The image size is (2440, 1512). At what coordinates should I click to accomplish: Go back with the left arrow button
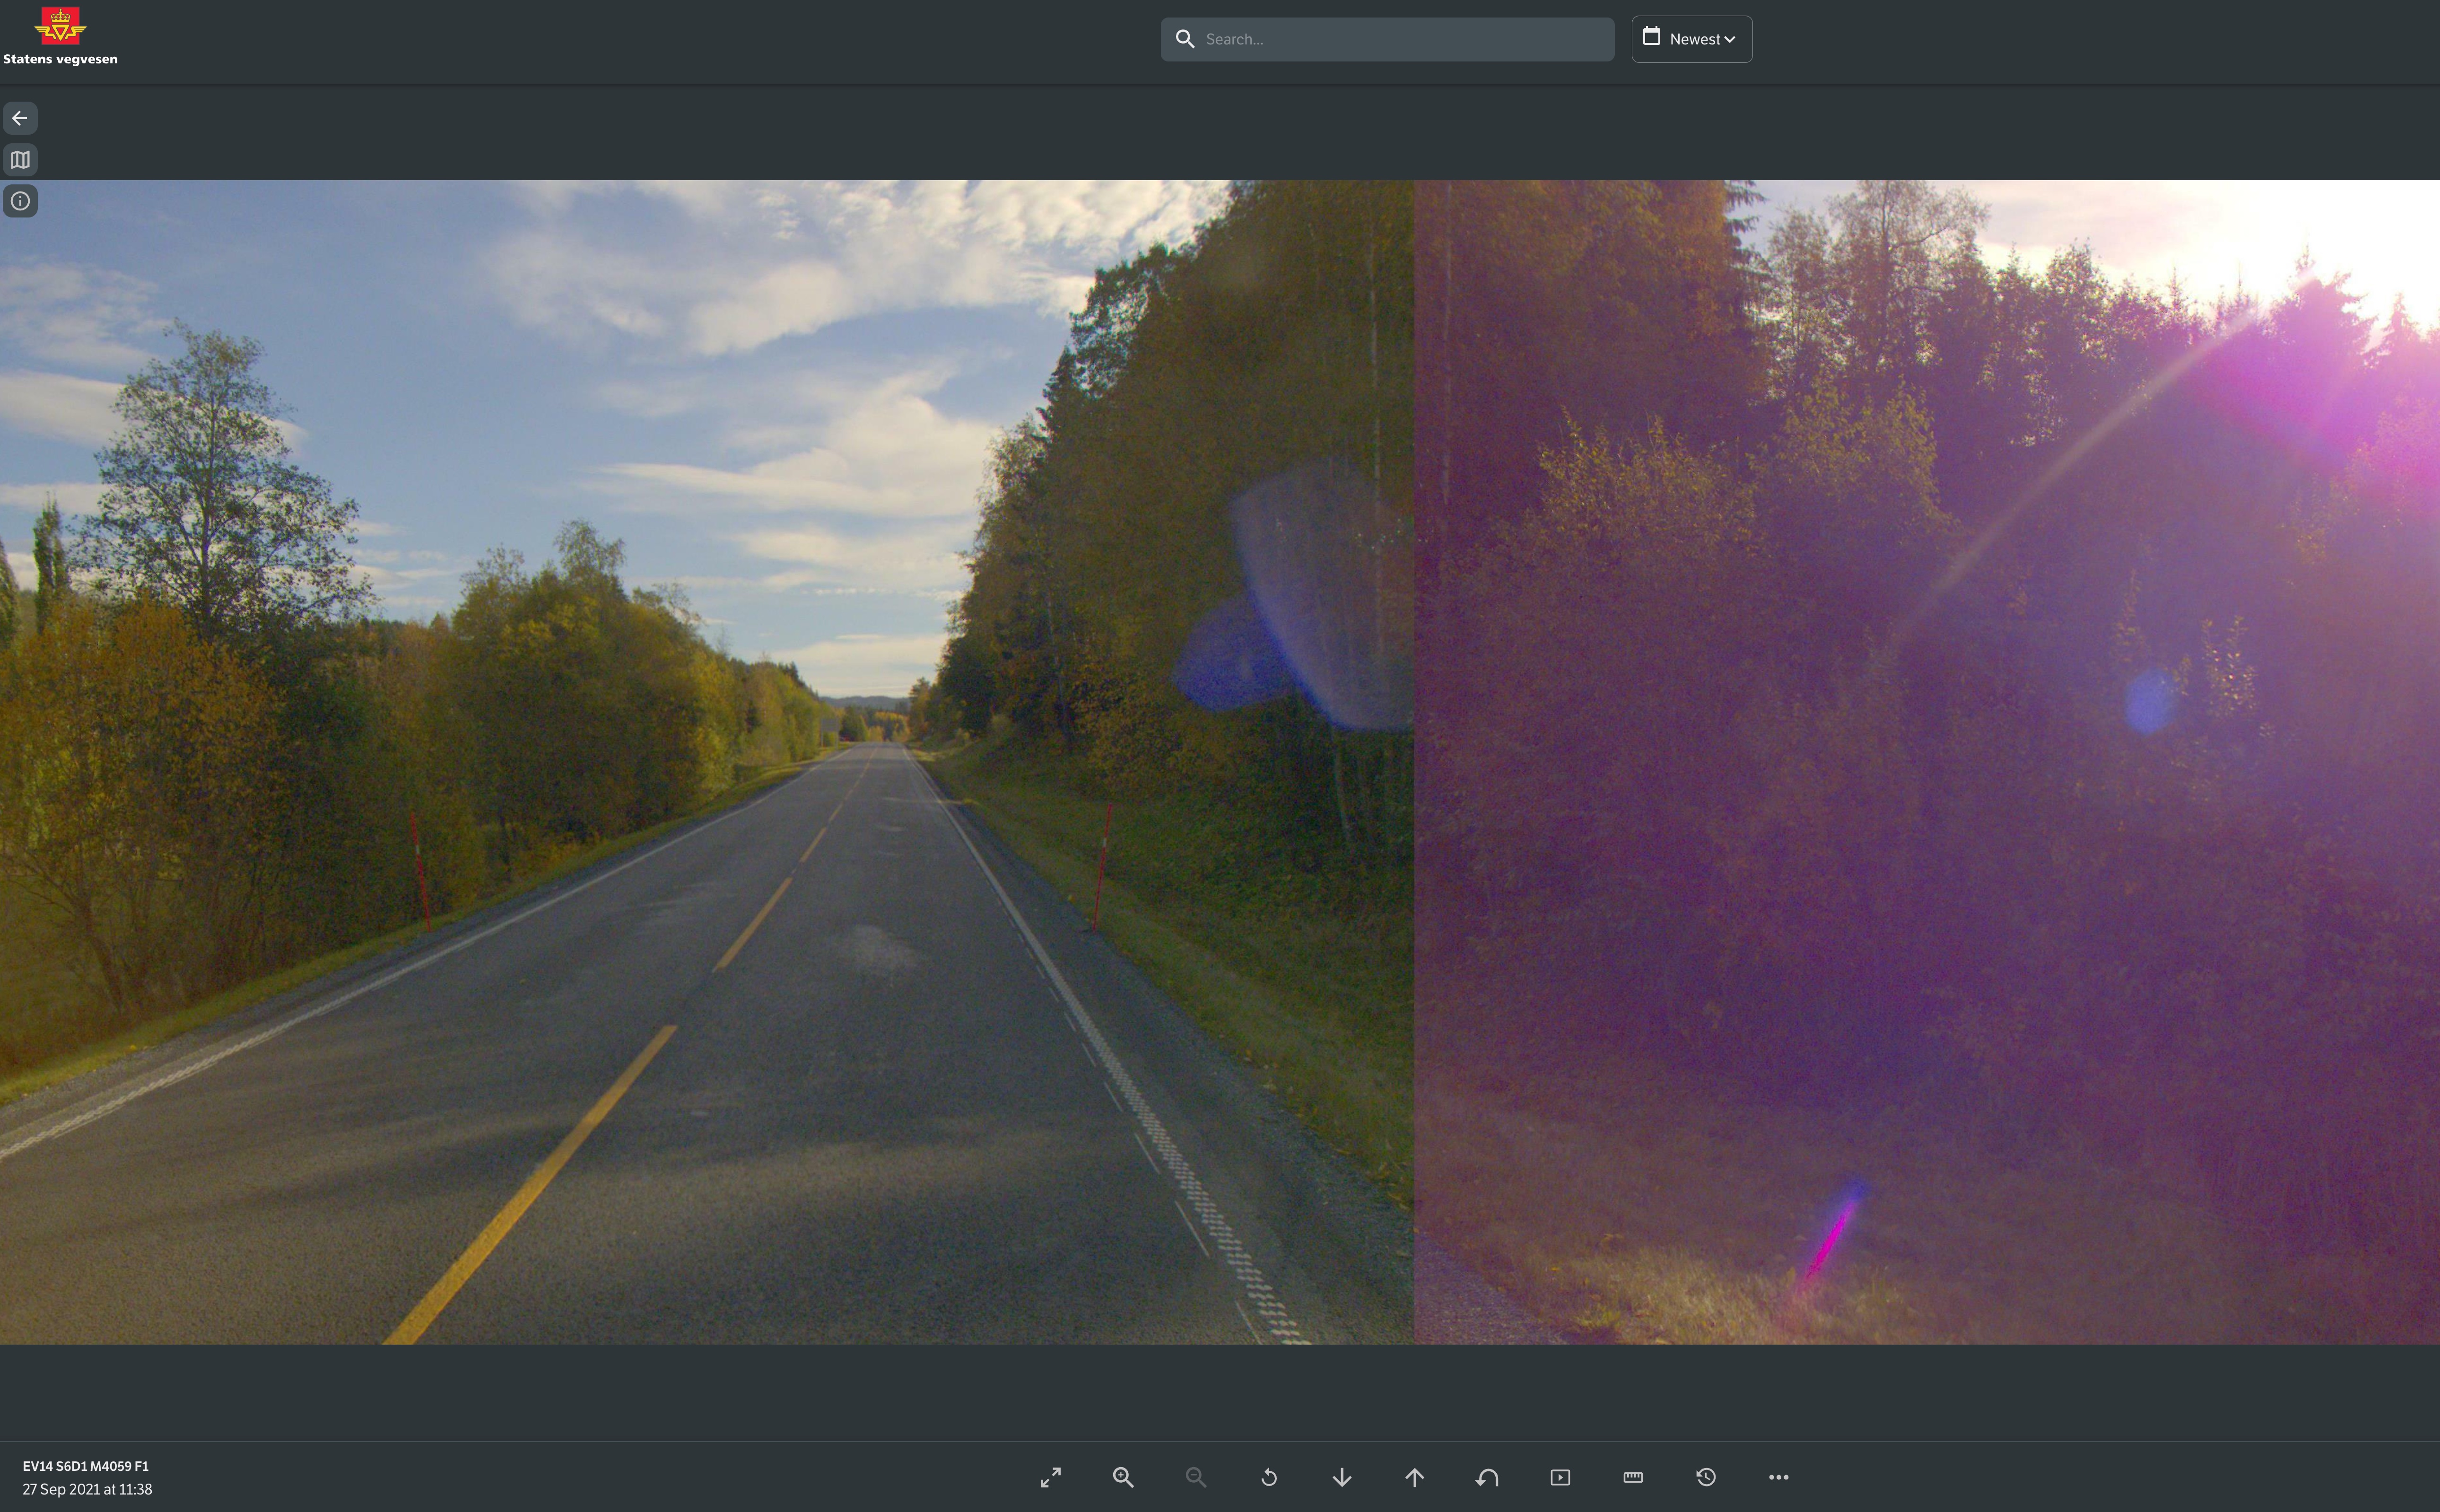[x=20, y=118]
